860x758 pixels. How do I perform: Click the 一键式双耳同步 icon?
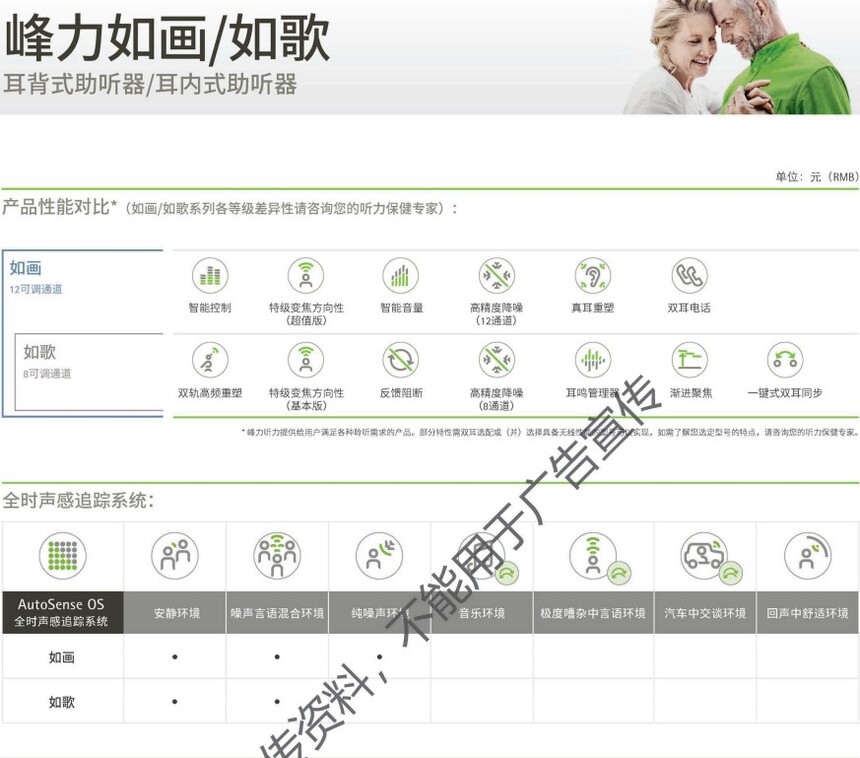[x=785, y=360]
